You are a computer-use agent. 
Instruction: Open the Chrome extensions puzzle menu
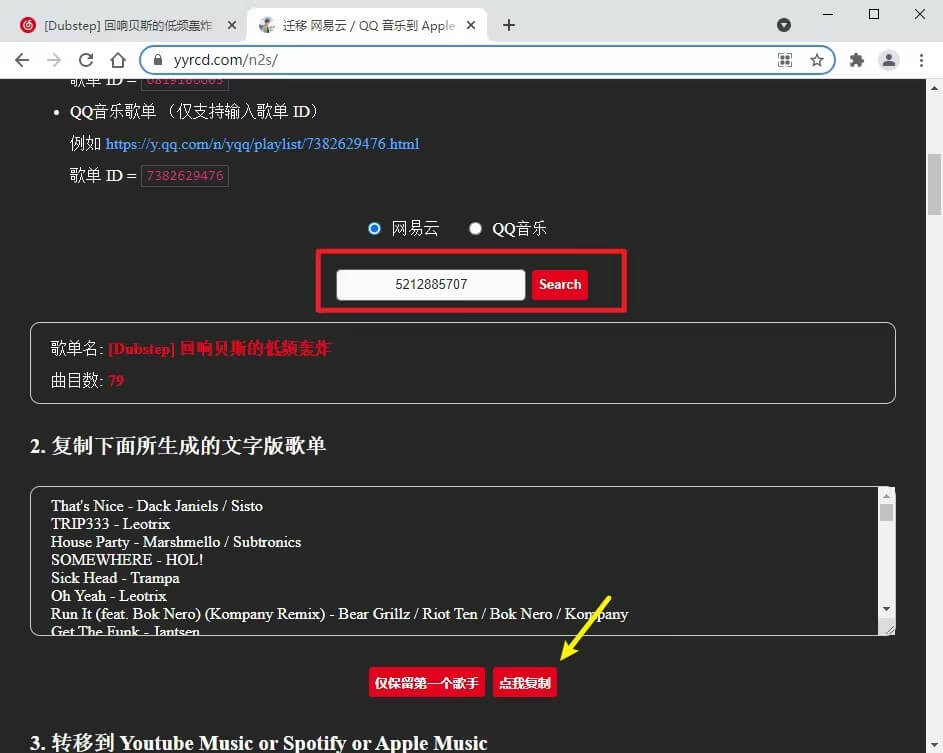pyautogui.click(x=856, y=60)
